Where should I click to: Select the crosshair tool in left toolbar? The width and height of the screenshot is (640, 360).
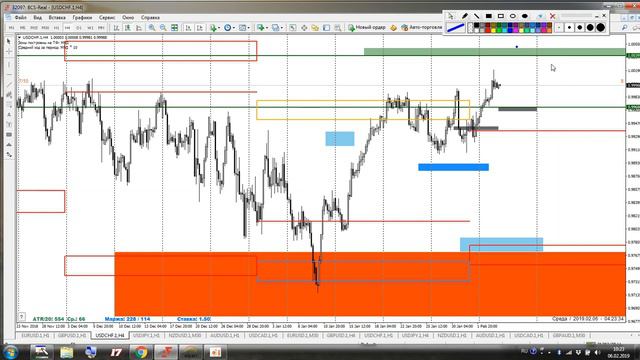[9, 52]
